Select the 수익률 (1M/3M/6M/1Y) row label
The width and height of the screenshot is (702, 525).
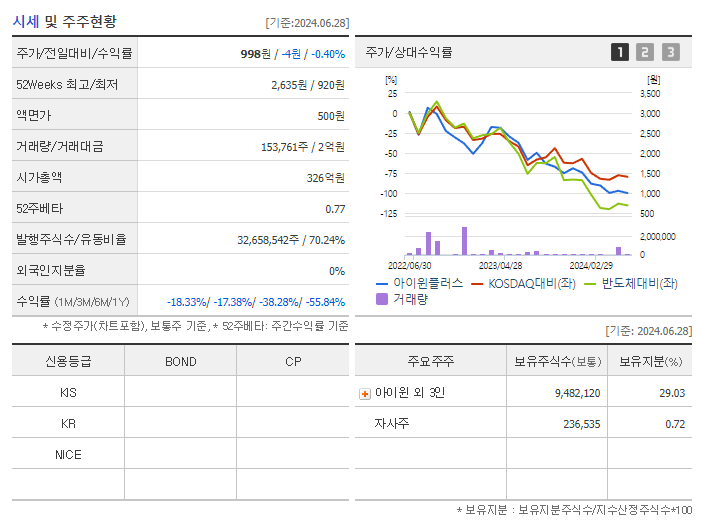pos(73,302)
